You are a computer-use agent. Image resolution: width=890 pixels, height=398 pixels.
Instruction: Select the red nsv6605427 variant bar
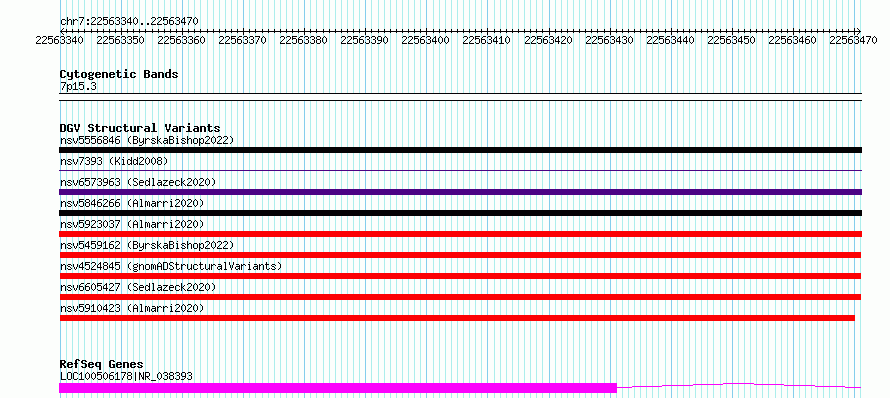click(460, 297)
